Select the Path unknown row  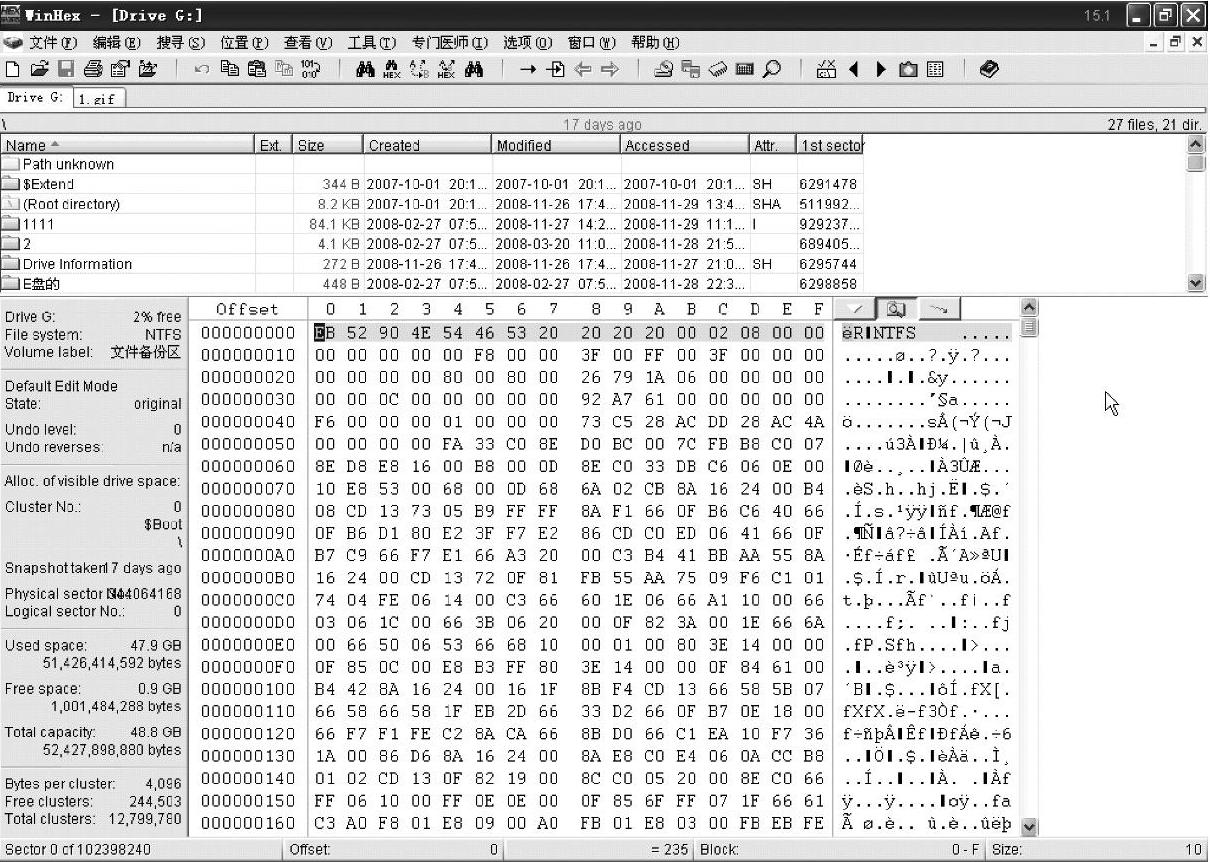432,164
